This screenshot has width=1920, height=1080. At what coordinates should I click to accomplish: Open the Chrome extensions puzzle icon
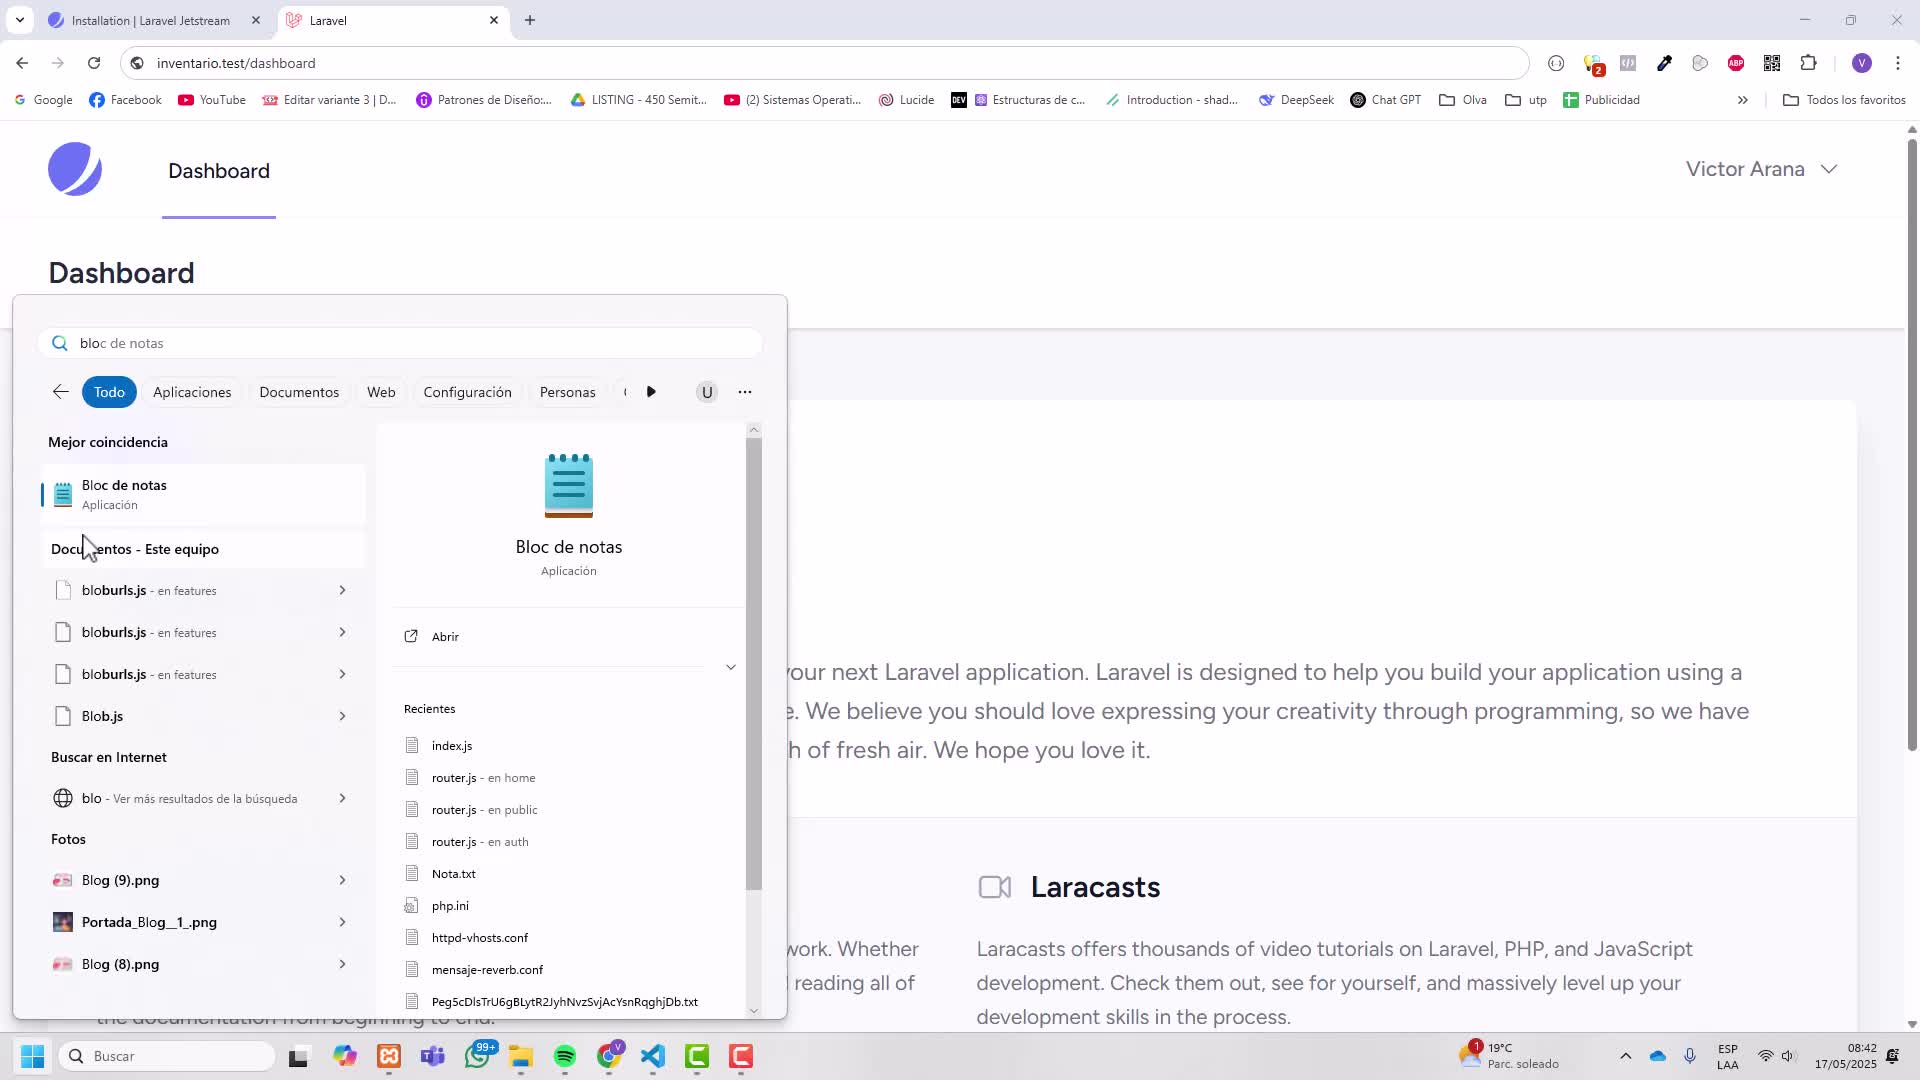click(1808, 63)
